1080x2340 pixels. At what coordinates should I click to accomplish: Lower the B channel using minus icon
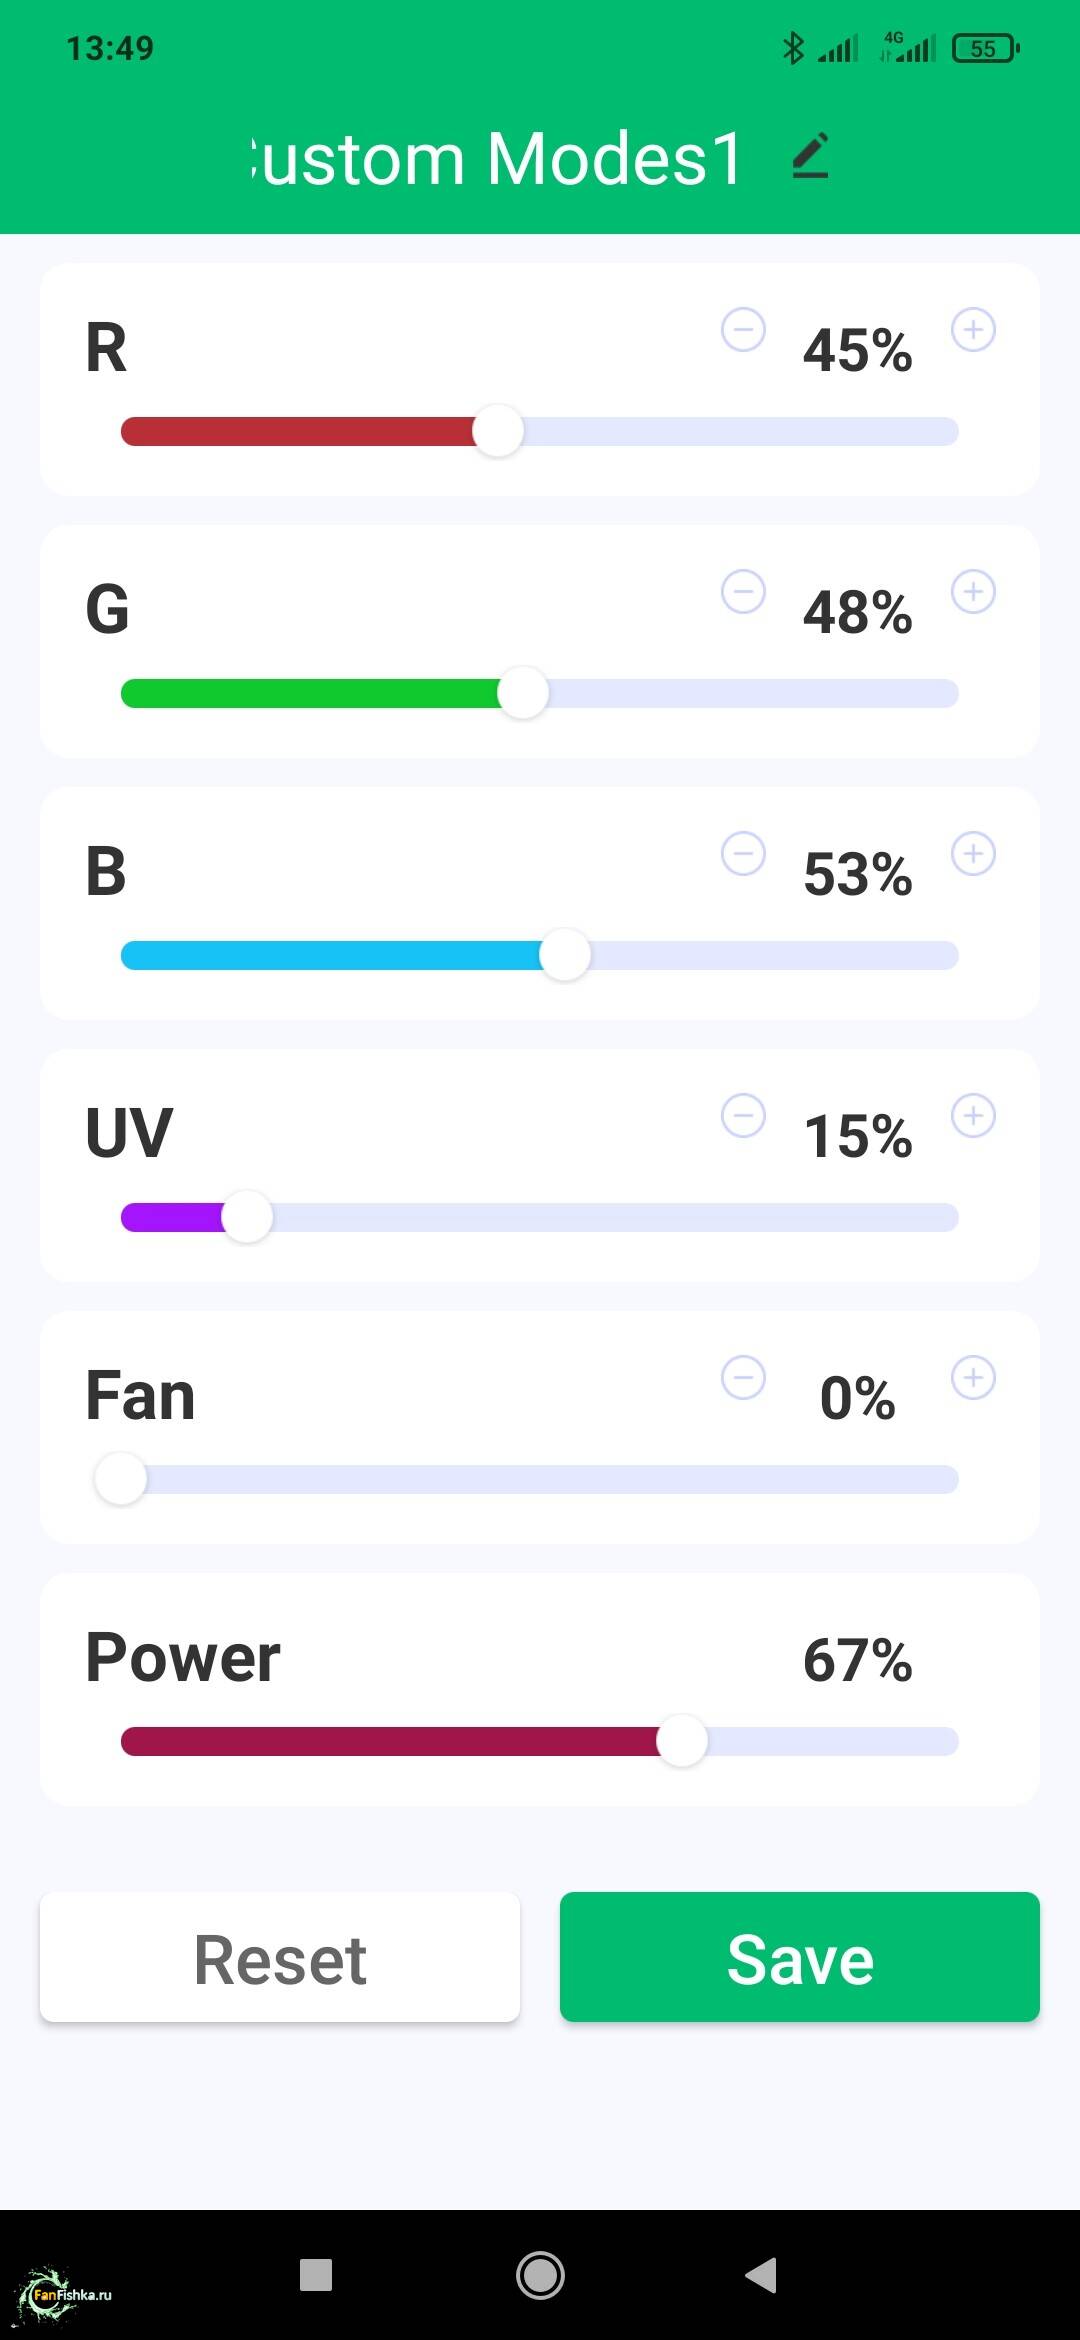tap(743, 854)
